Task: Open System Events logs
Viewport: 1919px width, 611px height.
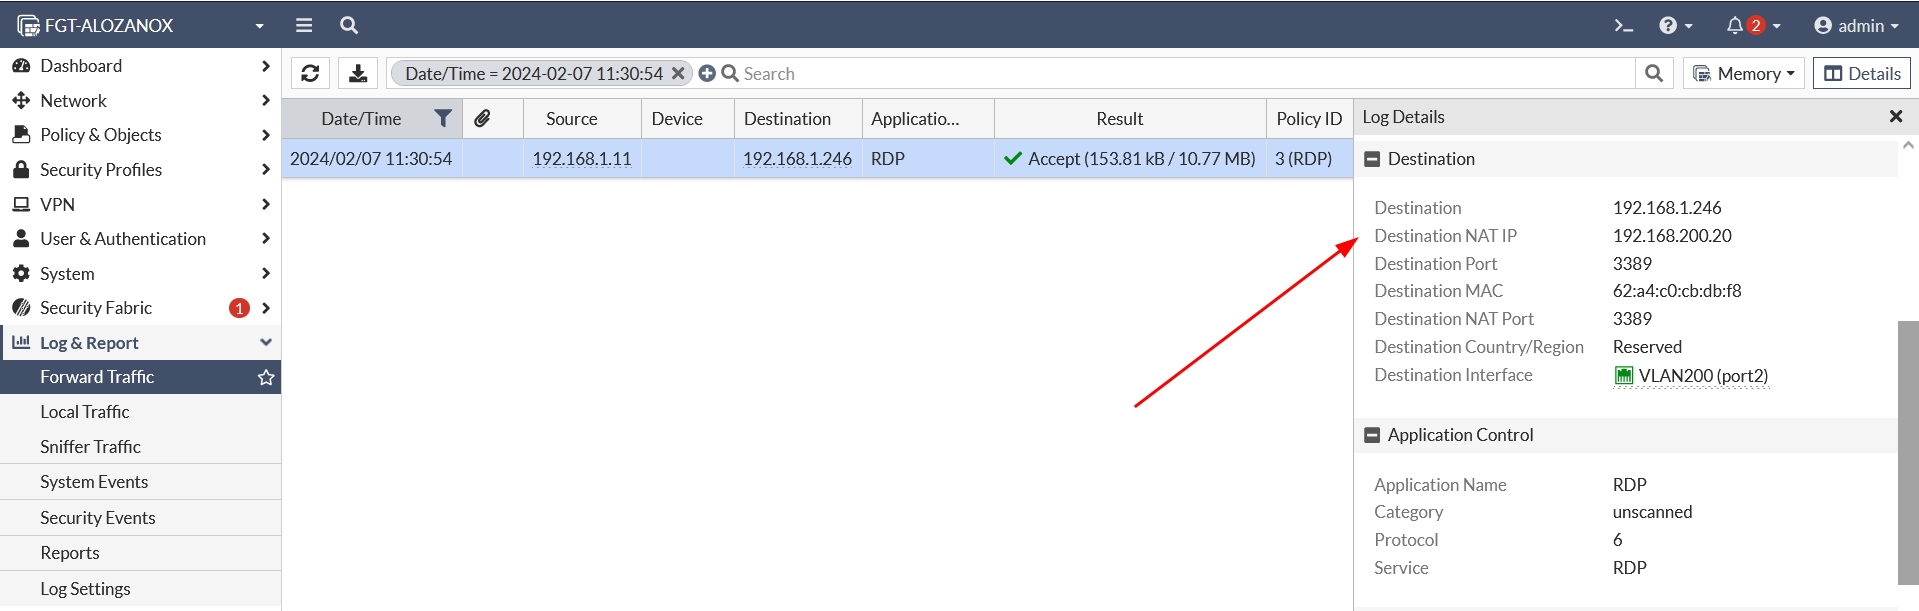Action: (94, 482)
